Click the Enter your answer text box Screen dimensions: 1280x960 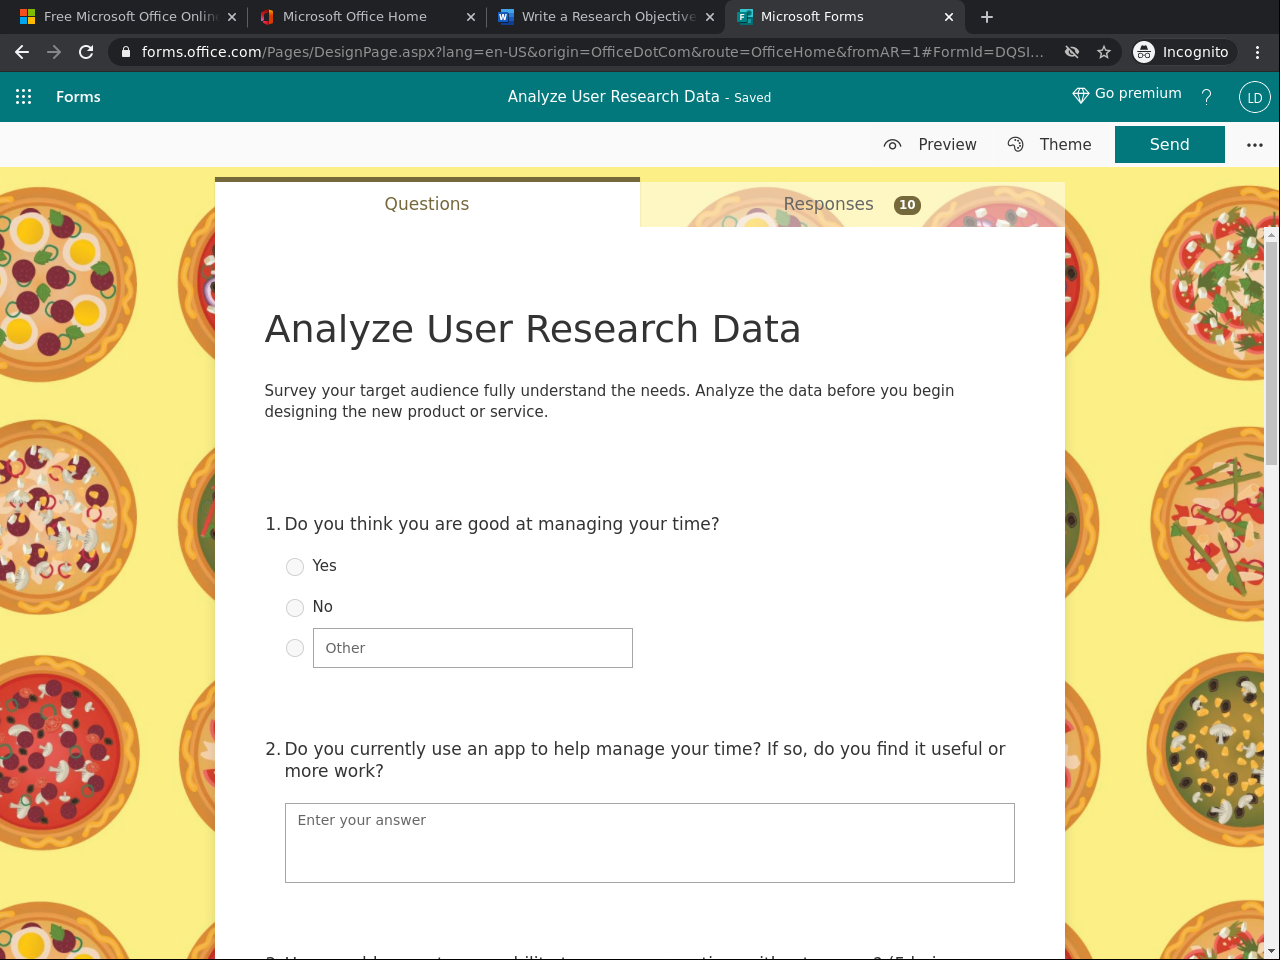pos(649,842)
